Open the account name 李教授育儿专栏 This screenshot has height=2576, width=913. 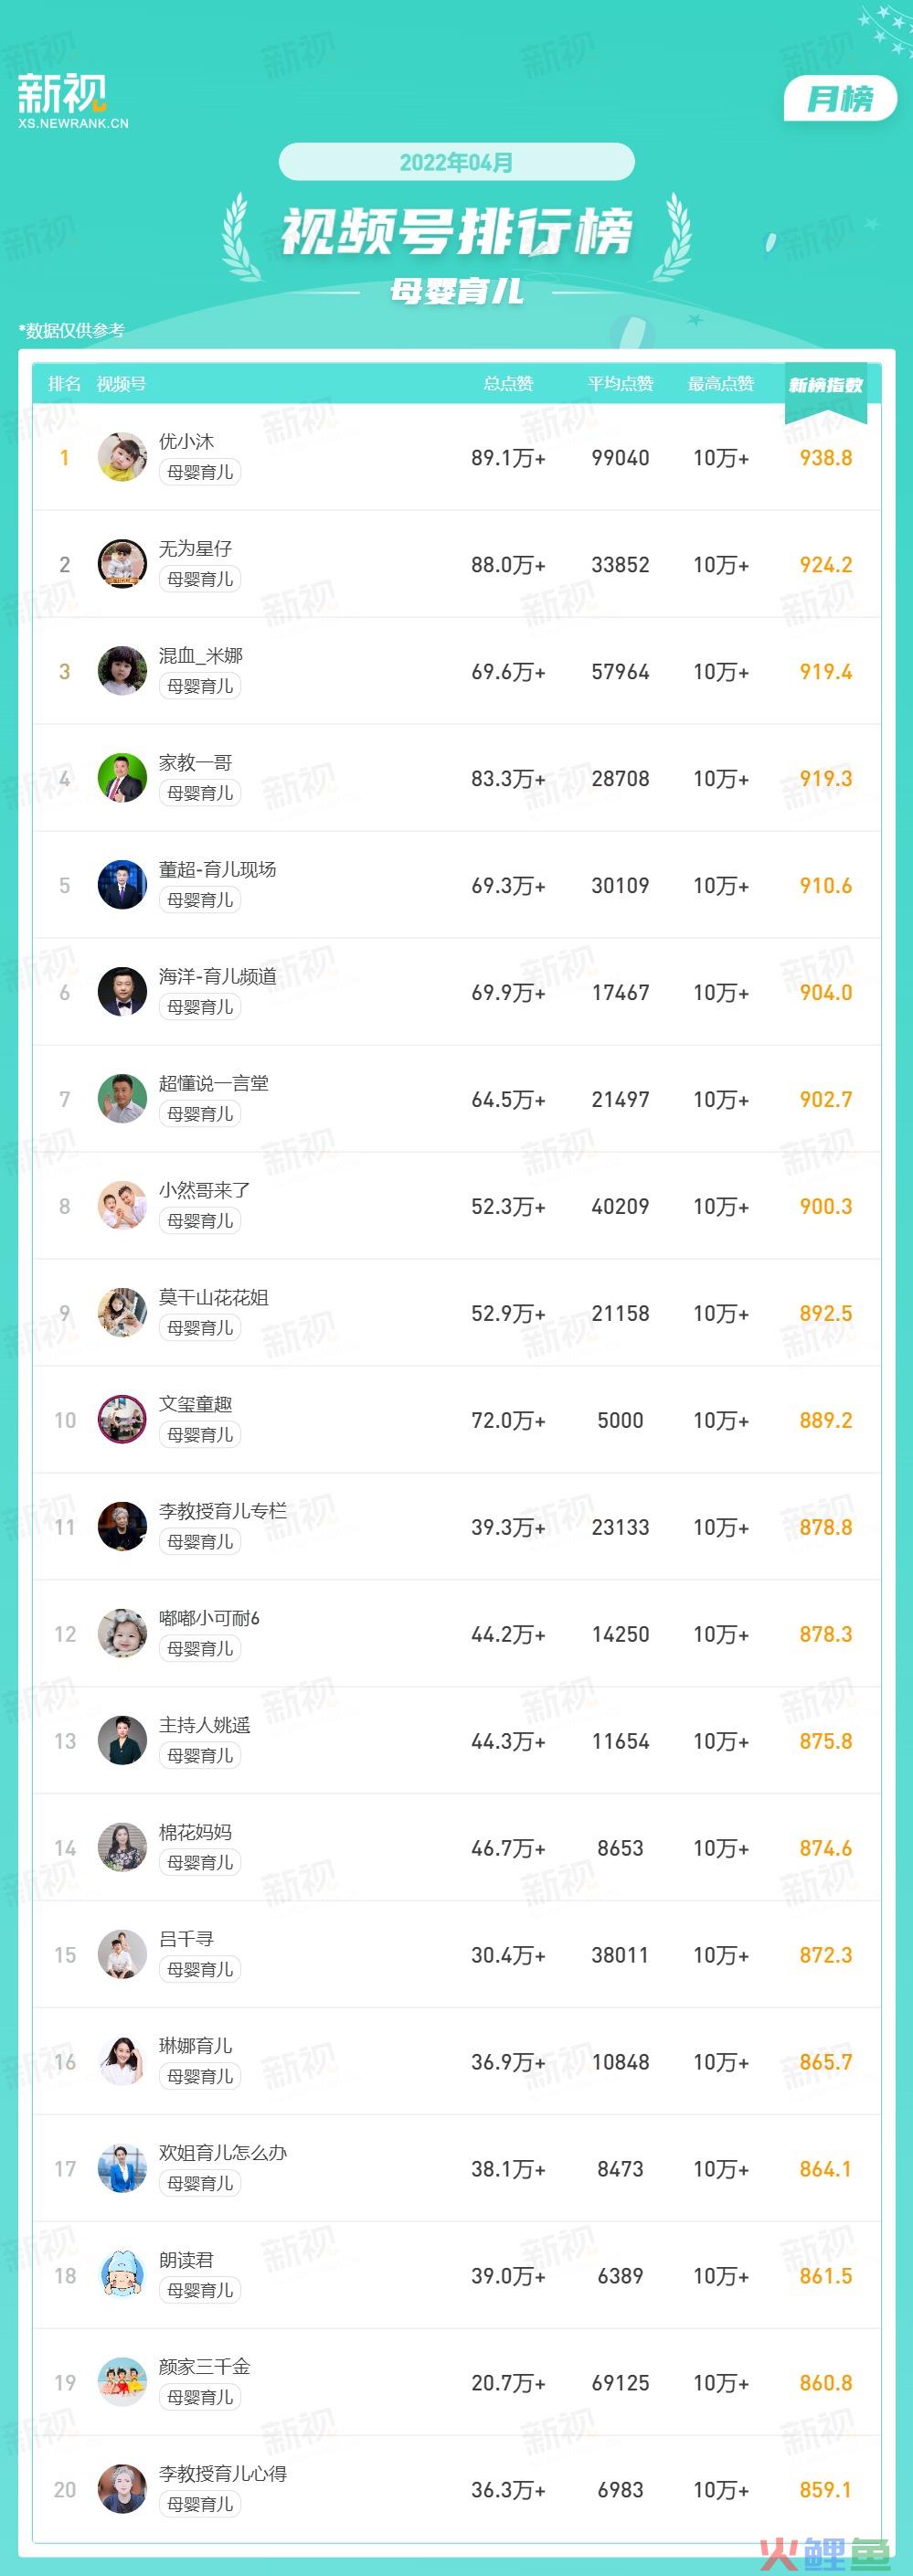(223, 1511)
